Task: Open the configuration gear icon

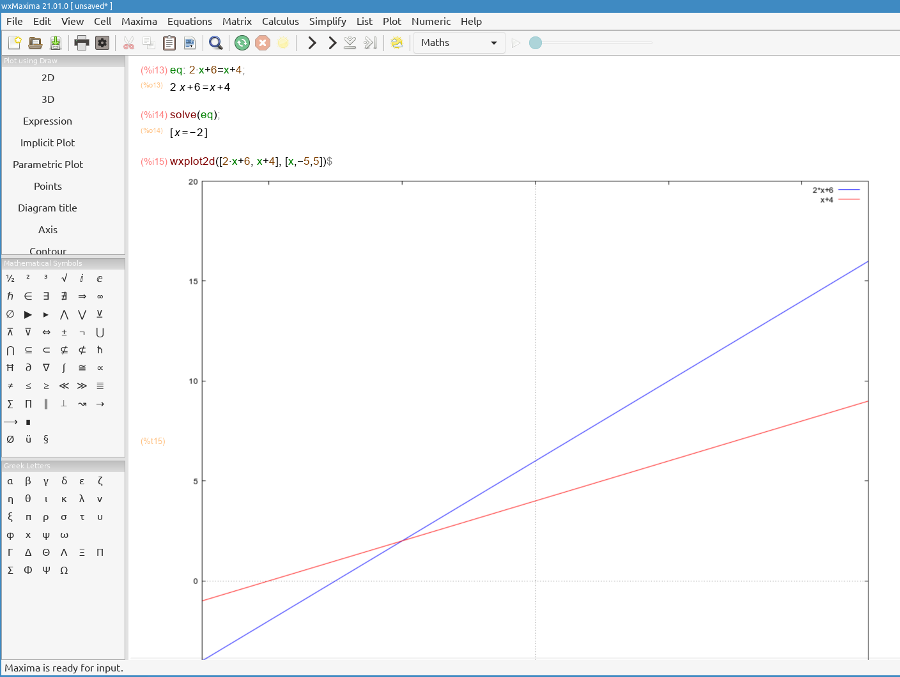Action: point(101,42)
